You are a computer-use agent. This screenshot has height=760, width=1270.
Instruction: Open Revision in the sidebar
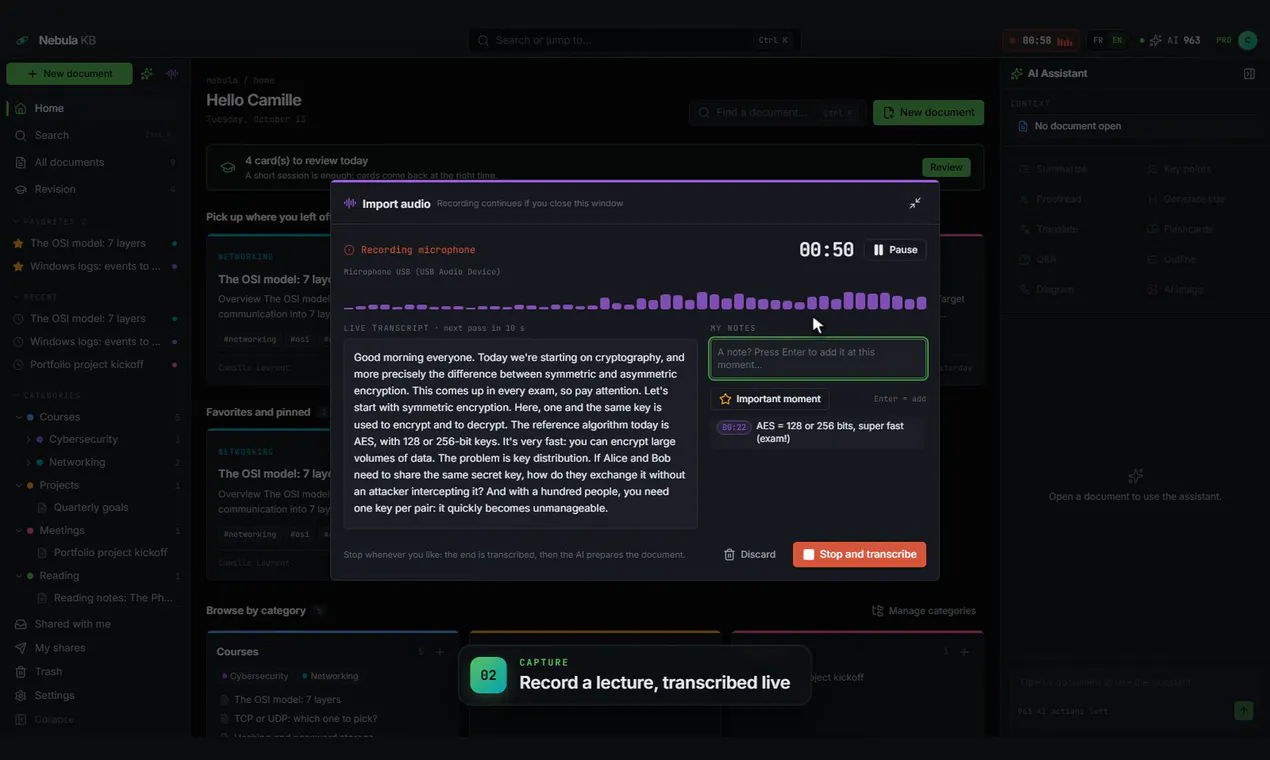tap(95, 189)
